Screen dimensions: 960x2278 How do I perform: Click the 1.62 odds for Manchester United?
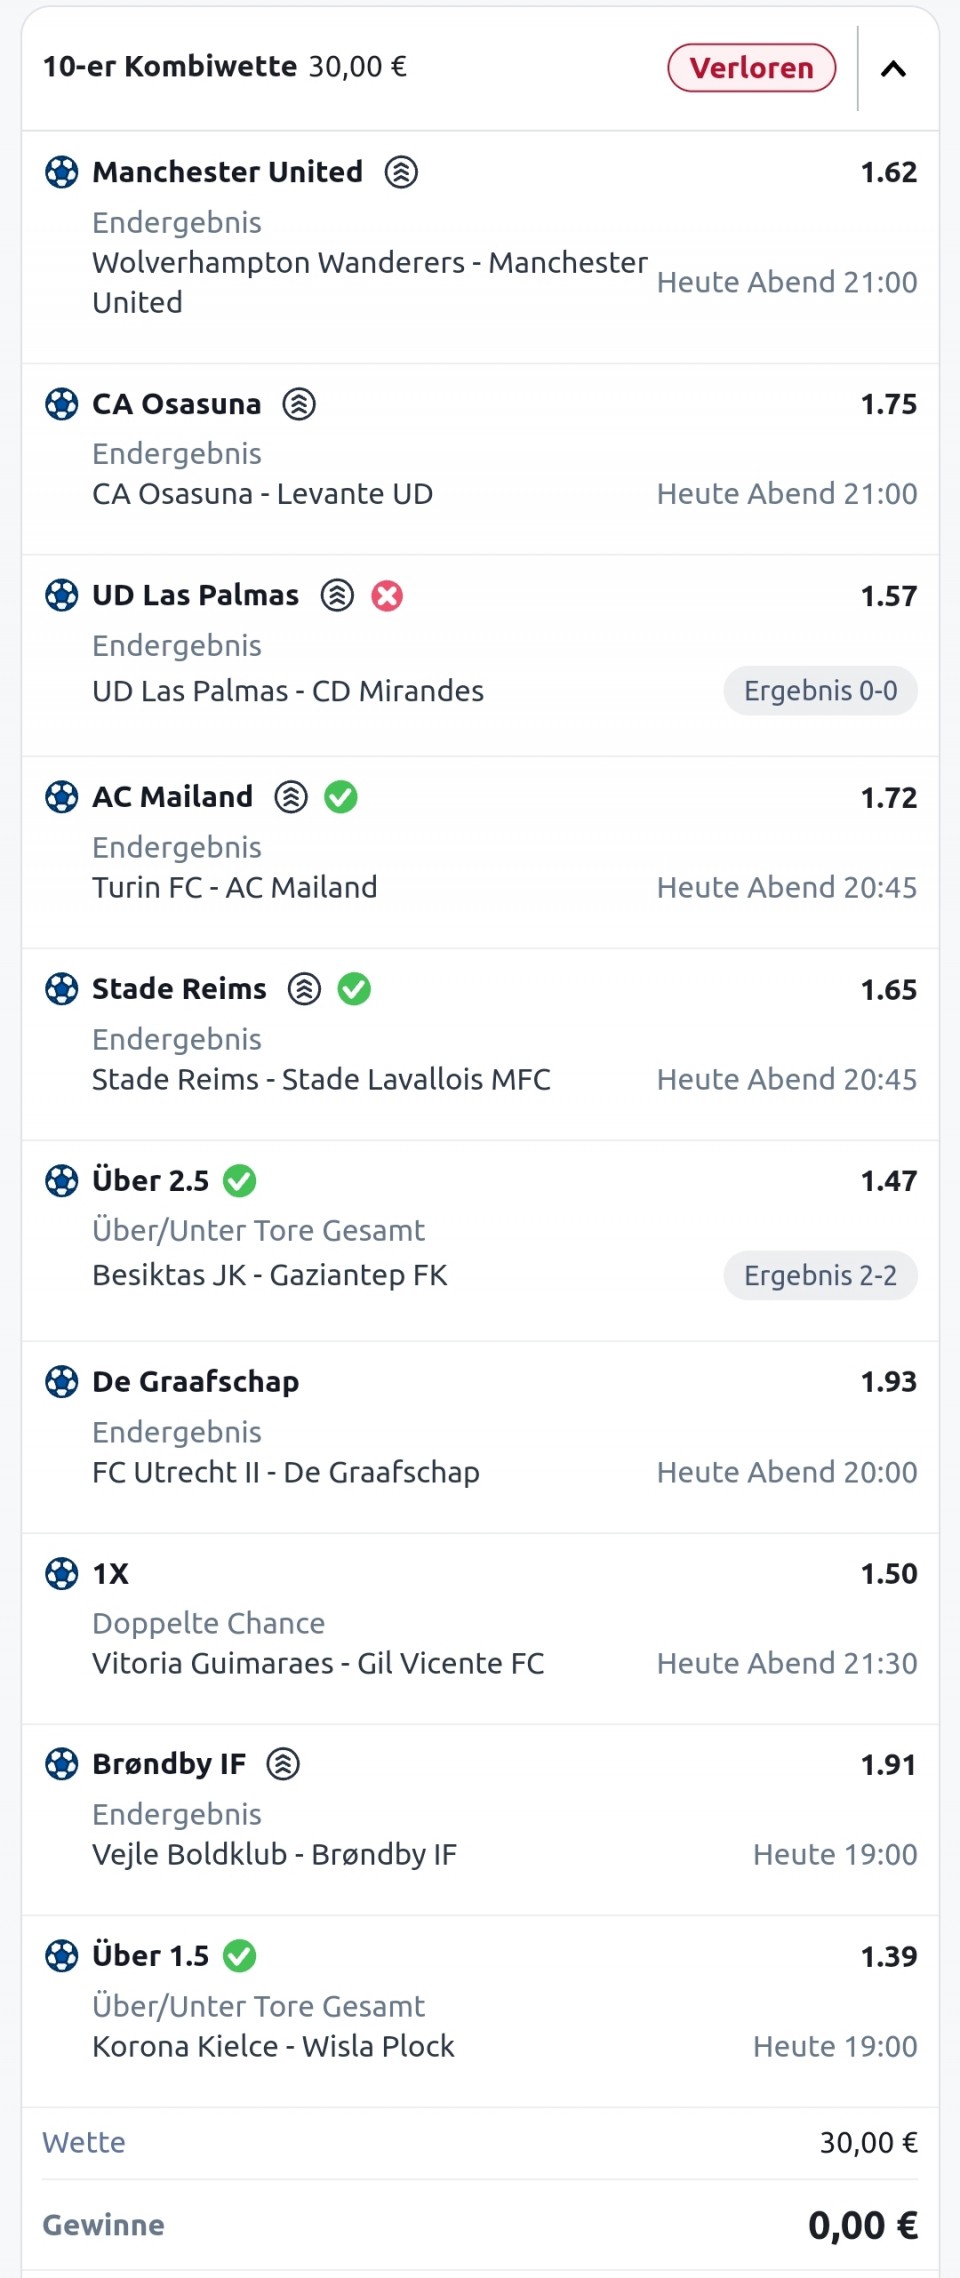[888, 172]
